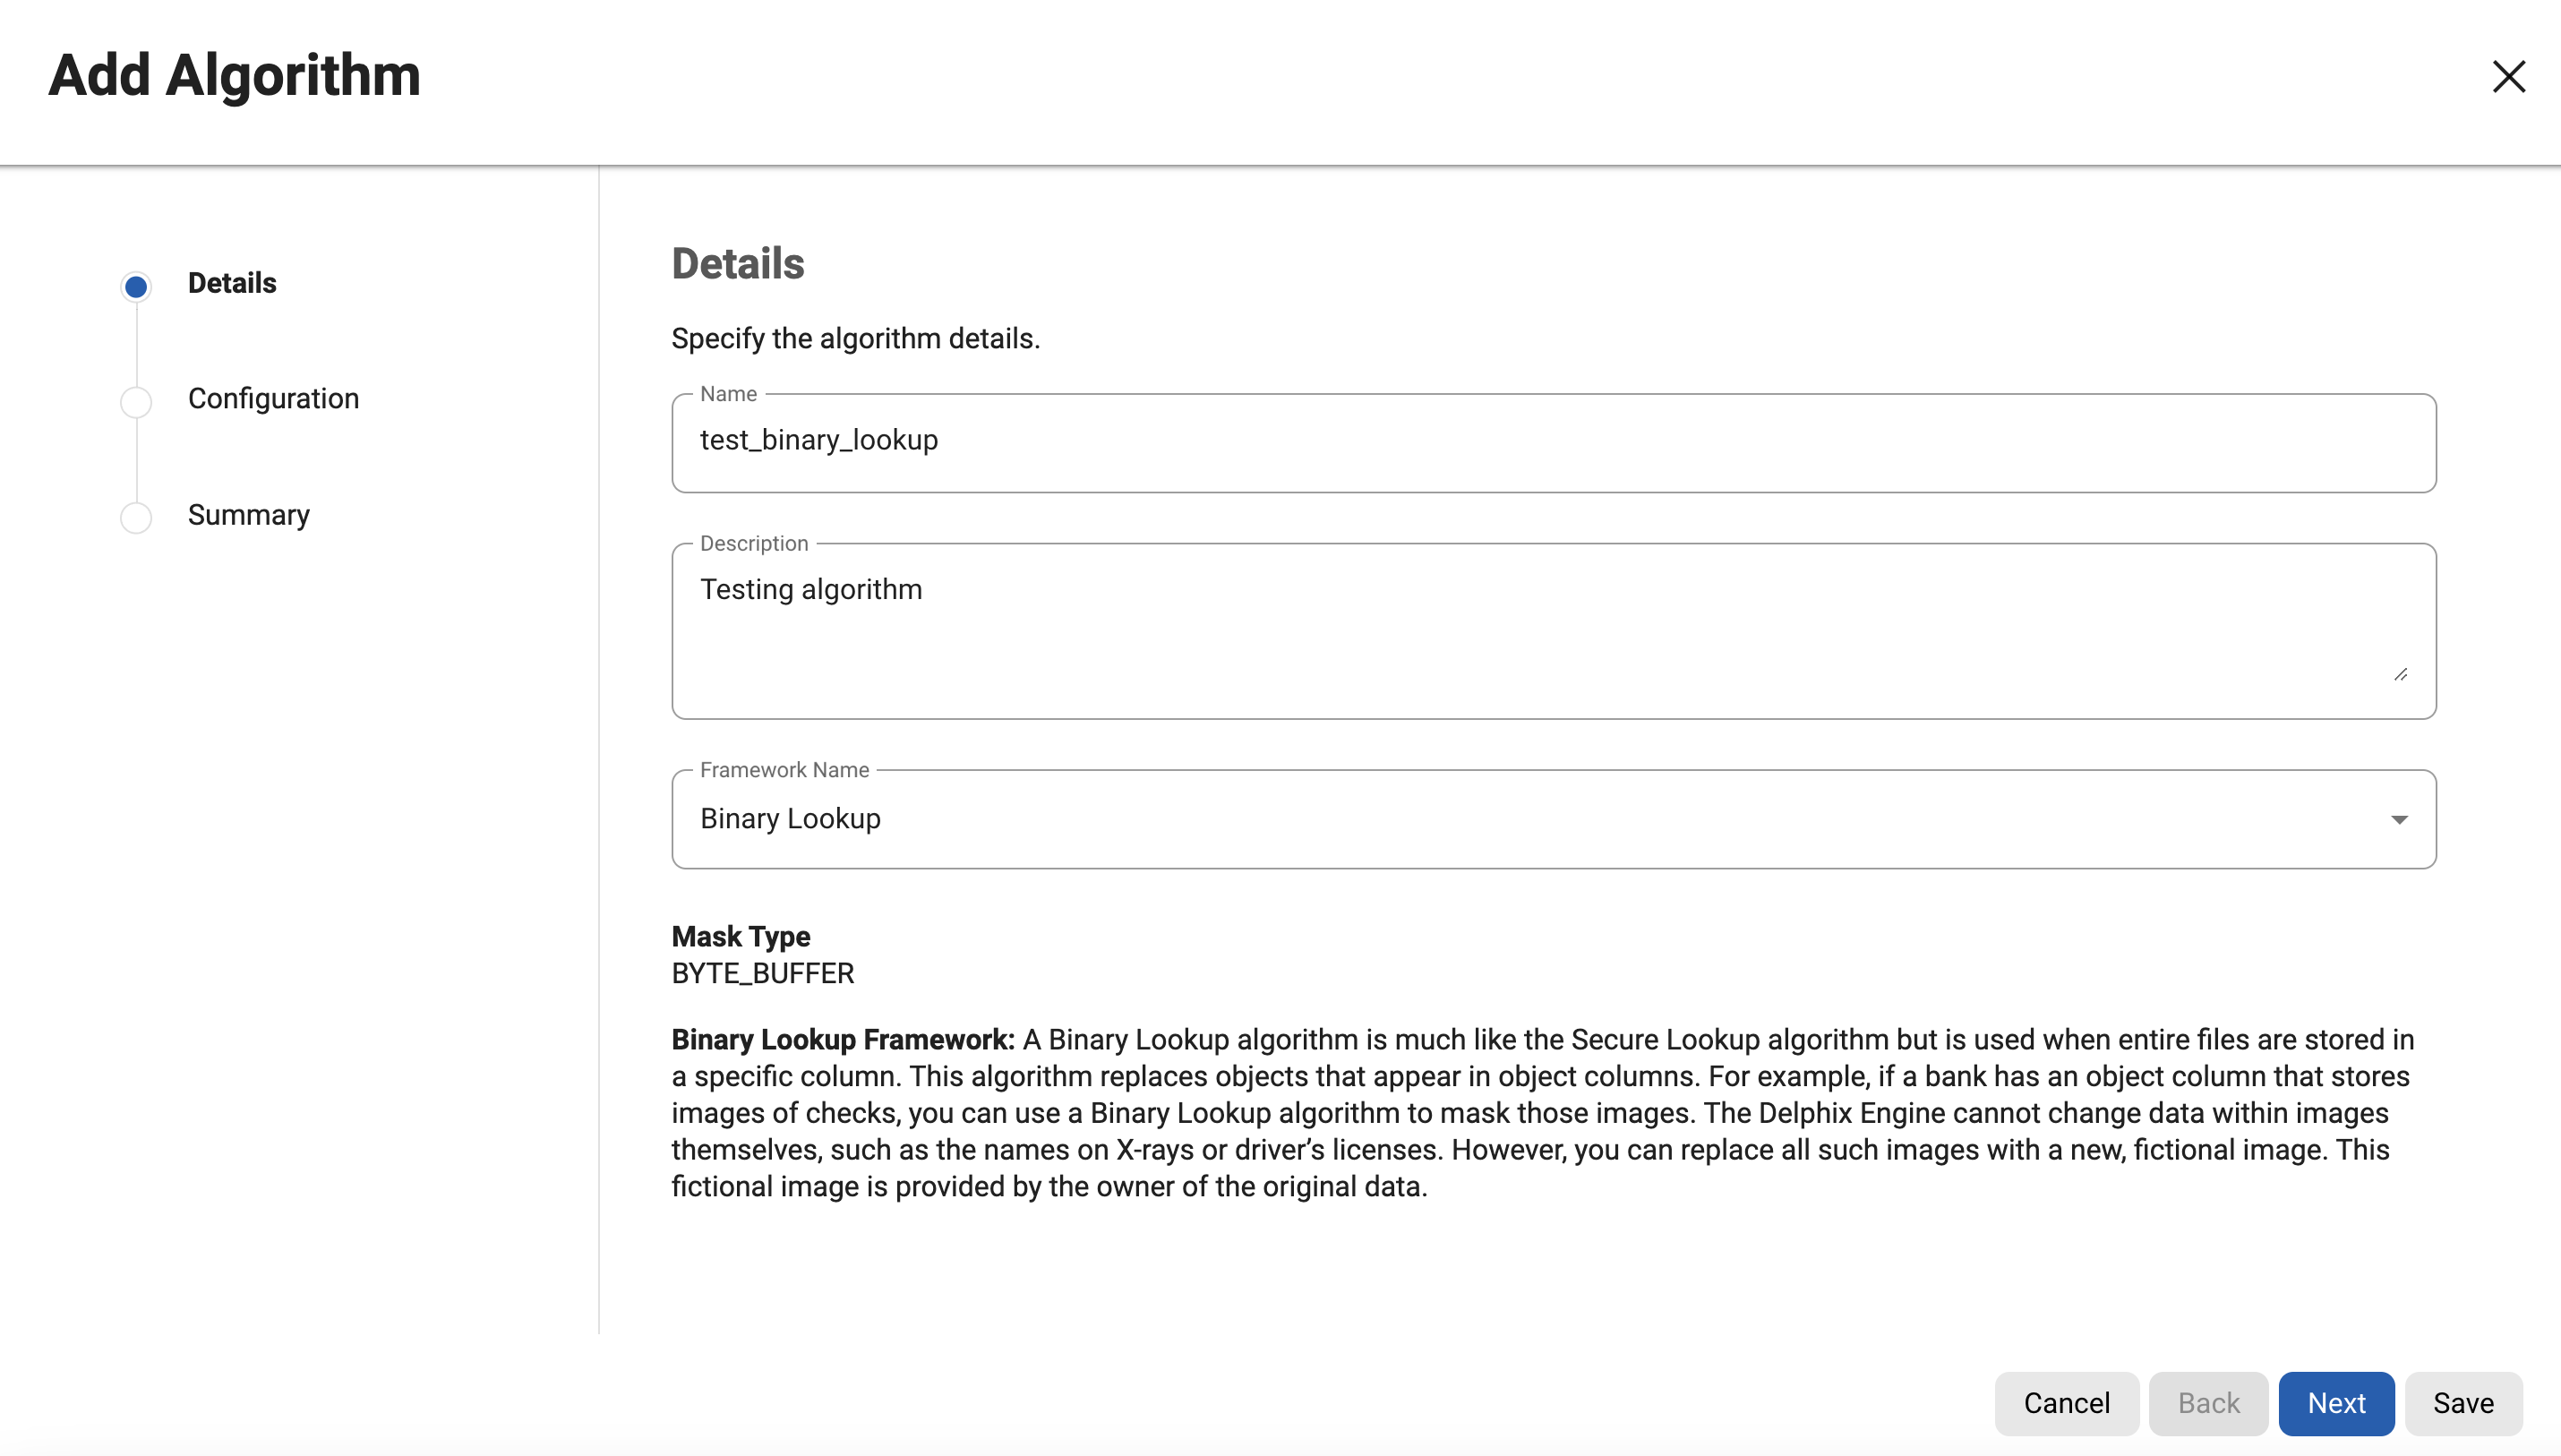Click the blue Details step indicator circle

(136, 287)
